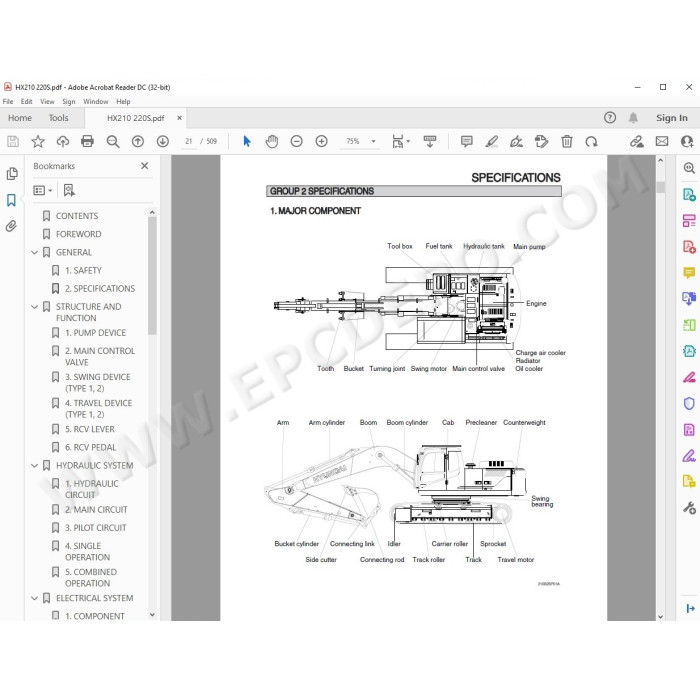The width and height of the screenshot is (700, 700).
Task: Zoom in with plus circle icon
Action: [x=321, y=142]
